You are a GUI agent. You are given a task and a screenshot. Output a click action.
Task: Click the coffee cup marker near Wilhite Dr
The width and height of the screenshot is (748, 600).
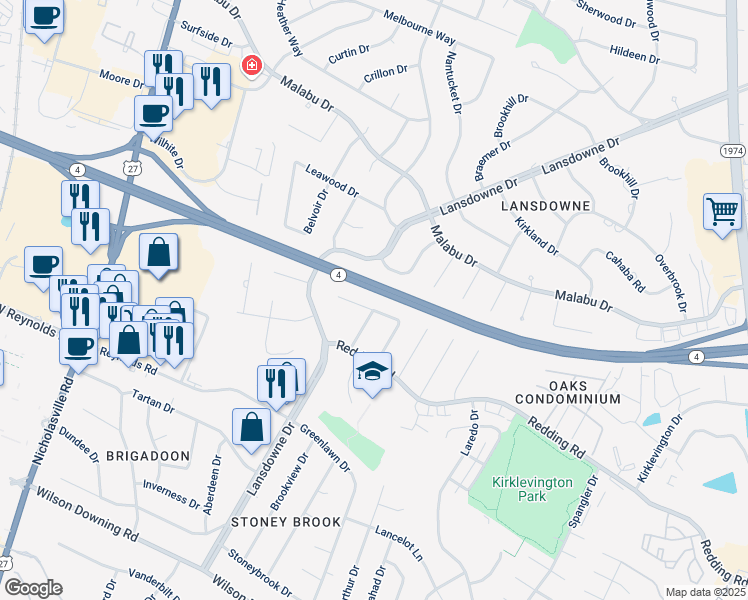click(x=154, y=115)
